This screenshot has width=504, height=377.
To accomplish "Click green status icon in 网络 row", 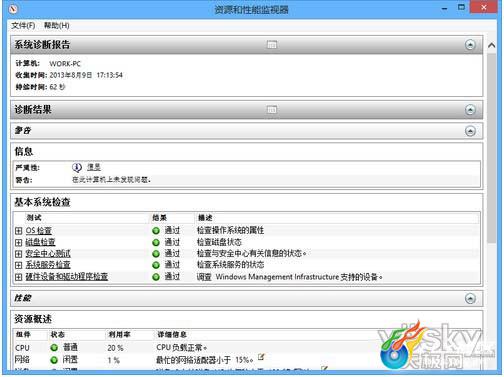I will [x=54, y=360].
